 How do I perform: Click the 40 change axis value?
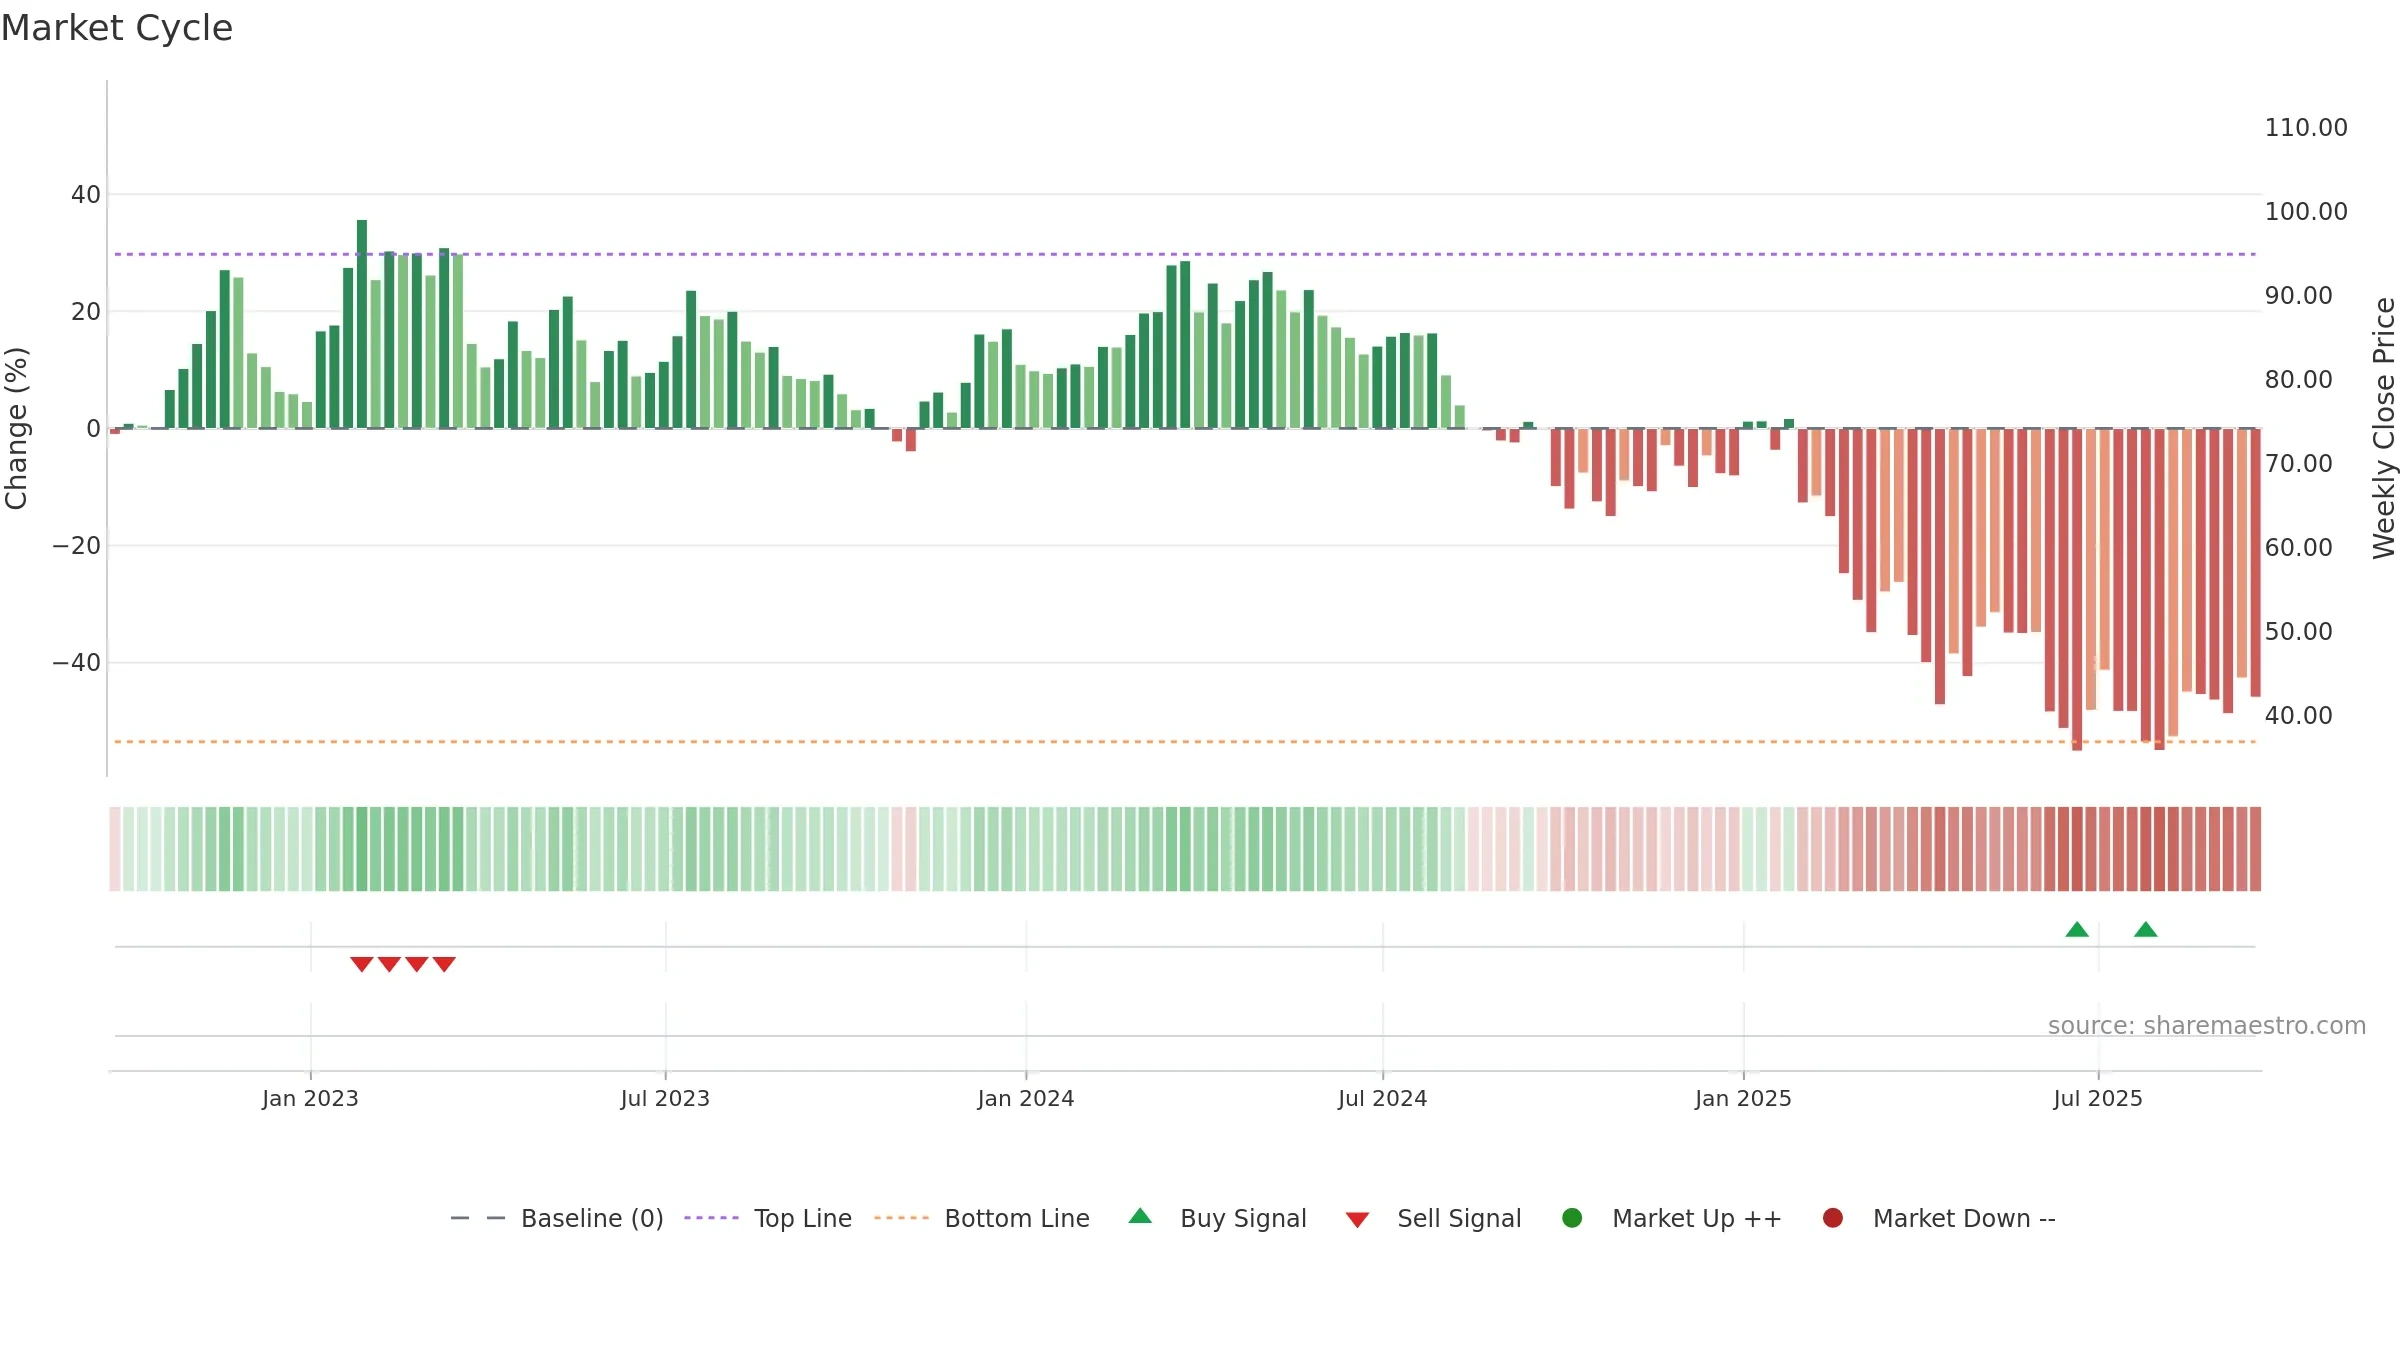(86, 194)
